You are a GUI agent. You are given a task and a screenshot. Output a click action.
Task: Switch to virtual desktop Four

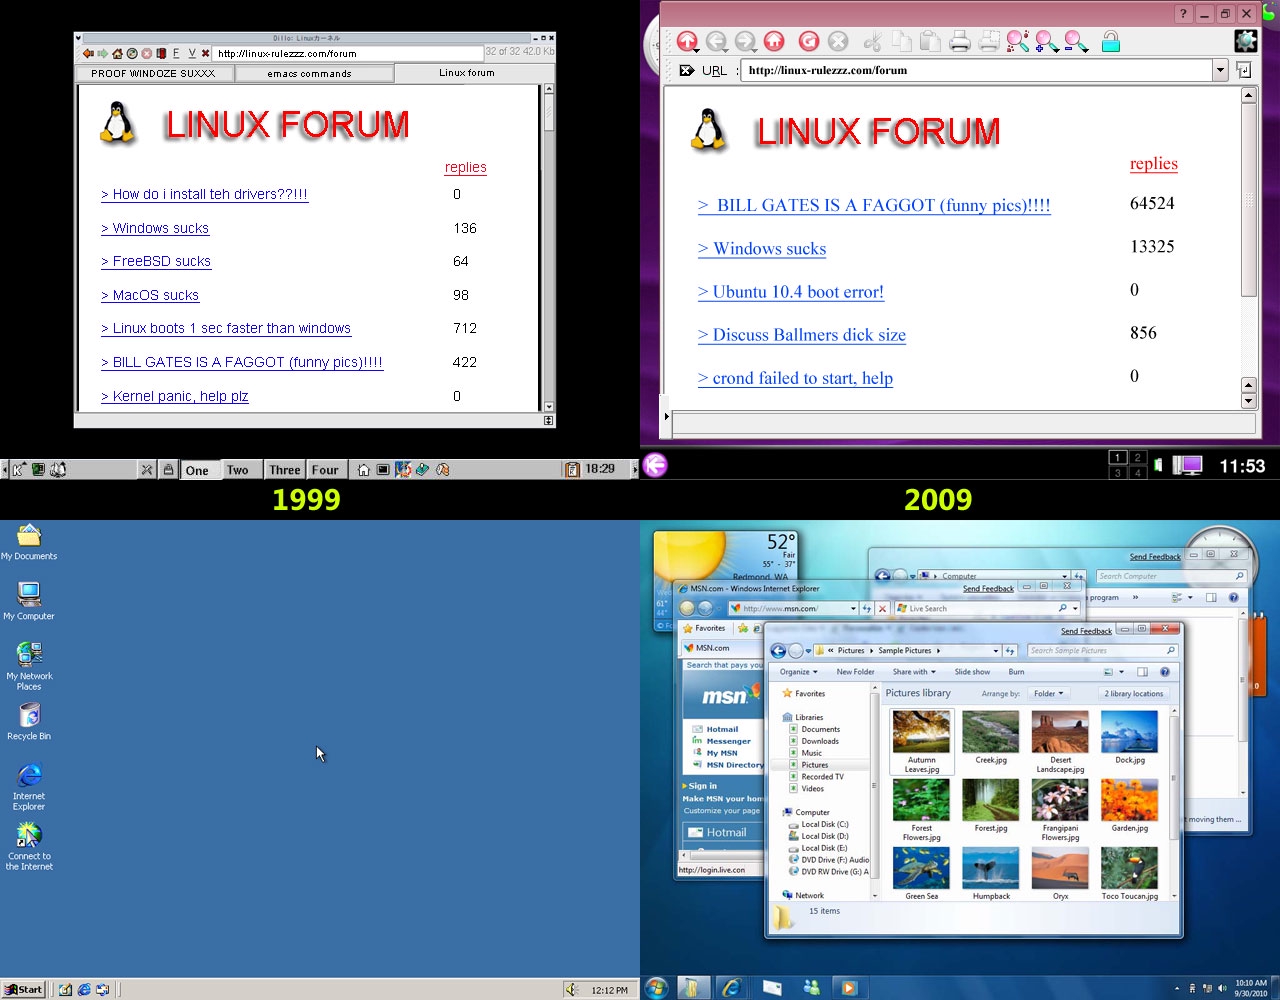coord(326,469)
